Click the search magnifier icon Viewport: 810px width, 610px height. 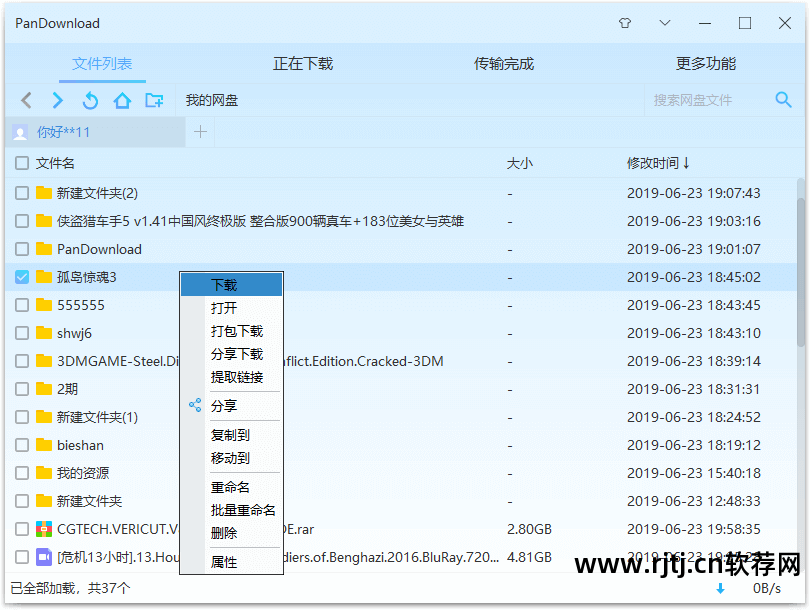pyautogui.click(x=784, y=99)
